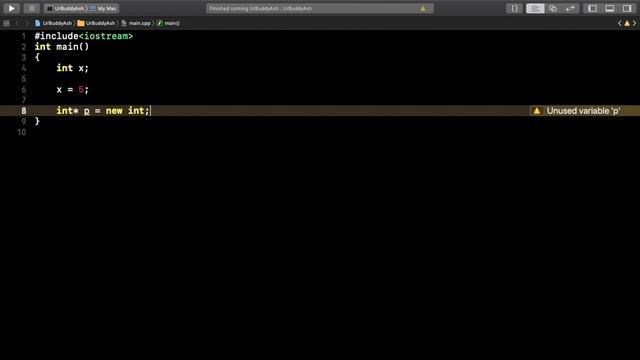The image size is (640, 360).
Task: Go back in the editor history
Action: pos(17,23)
